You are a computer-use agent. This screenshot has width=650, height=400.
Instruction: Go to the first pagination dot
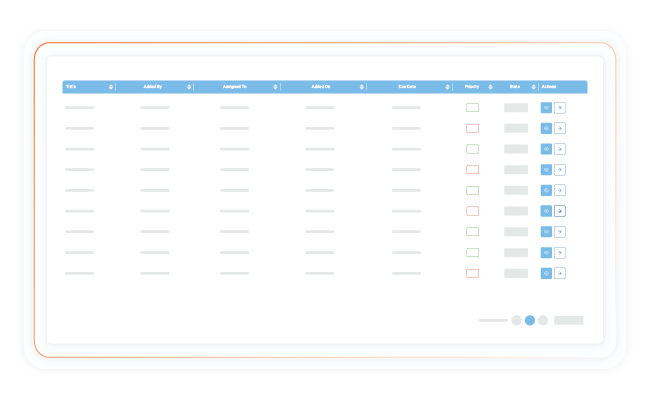point(516,320)
